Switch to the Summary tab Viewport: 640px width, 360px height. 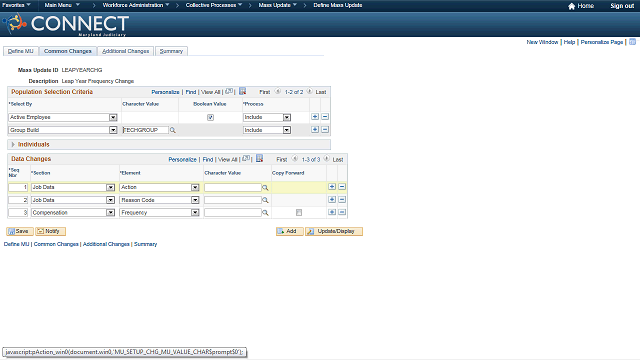(171, 51)
